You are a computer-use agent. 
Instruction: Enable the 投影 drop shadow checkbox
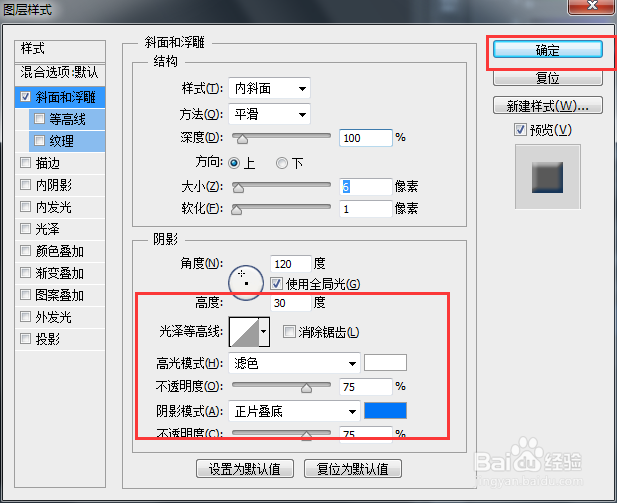[26, 338]
